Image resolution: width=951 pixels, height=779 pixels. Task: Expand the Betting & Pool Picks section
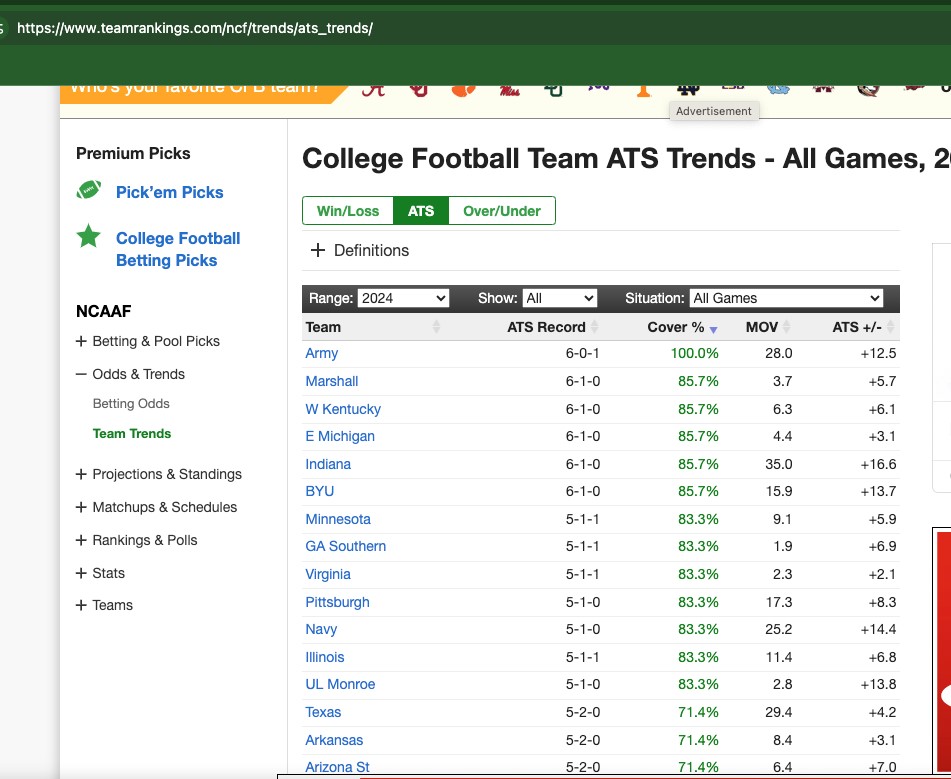click(x=81, y=341)
